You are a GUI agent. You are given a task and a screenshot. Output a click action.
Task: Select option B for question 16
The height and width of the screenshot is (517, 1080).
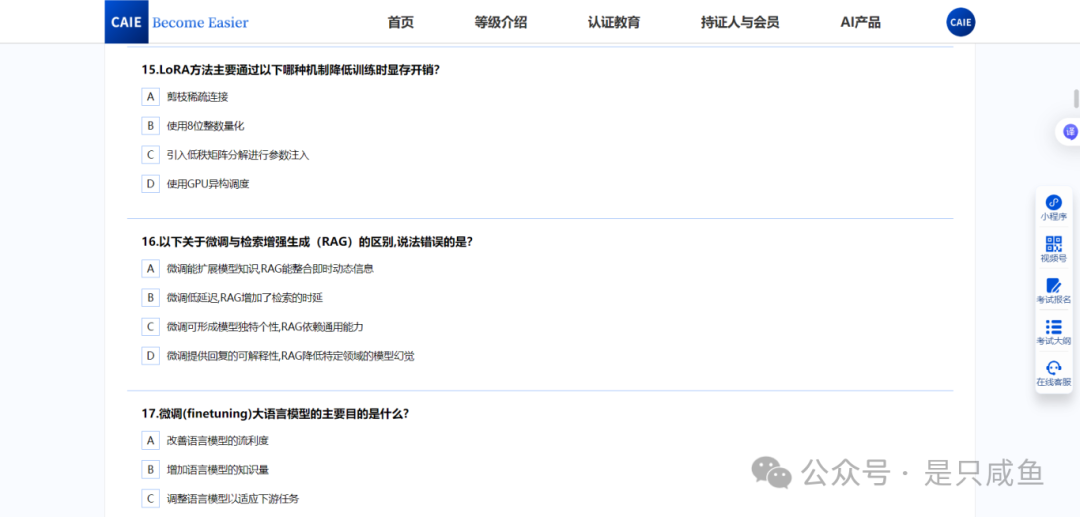point(151,297)
